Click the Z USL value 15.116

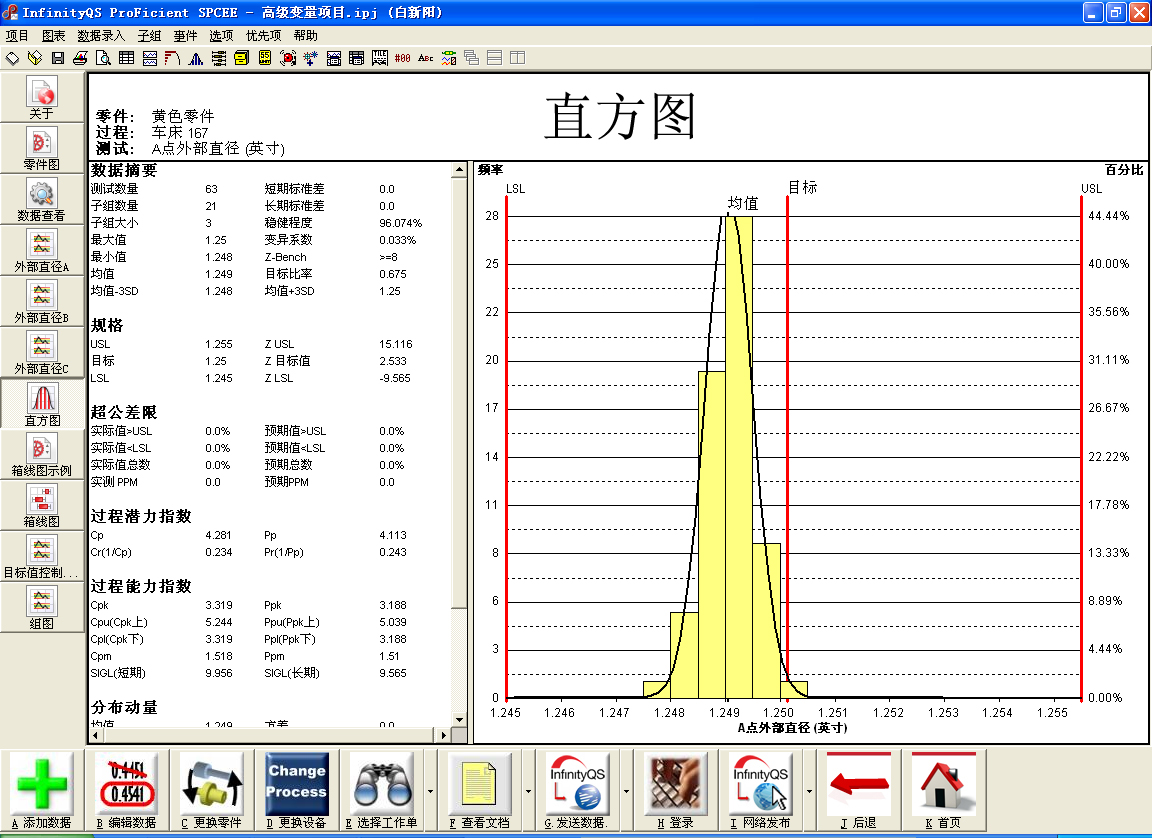[x=396, y=344]
